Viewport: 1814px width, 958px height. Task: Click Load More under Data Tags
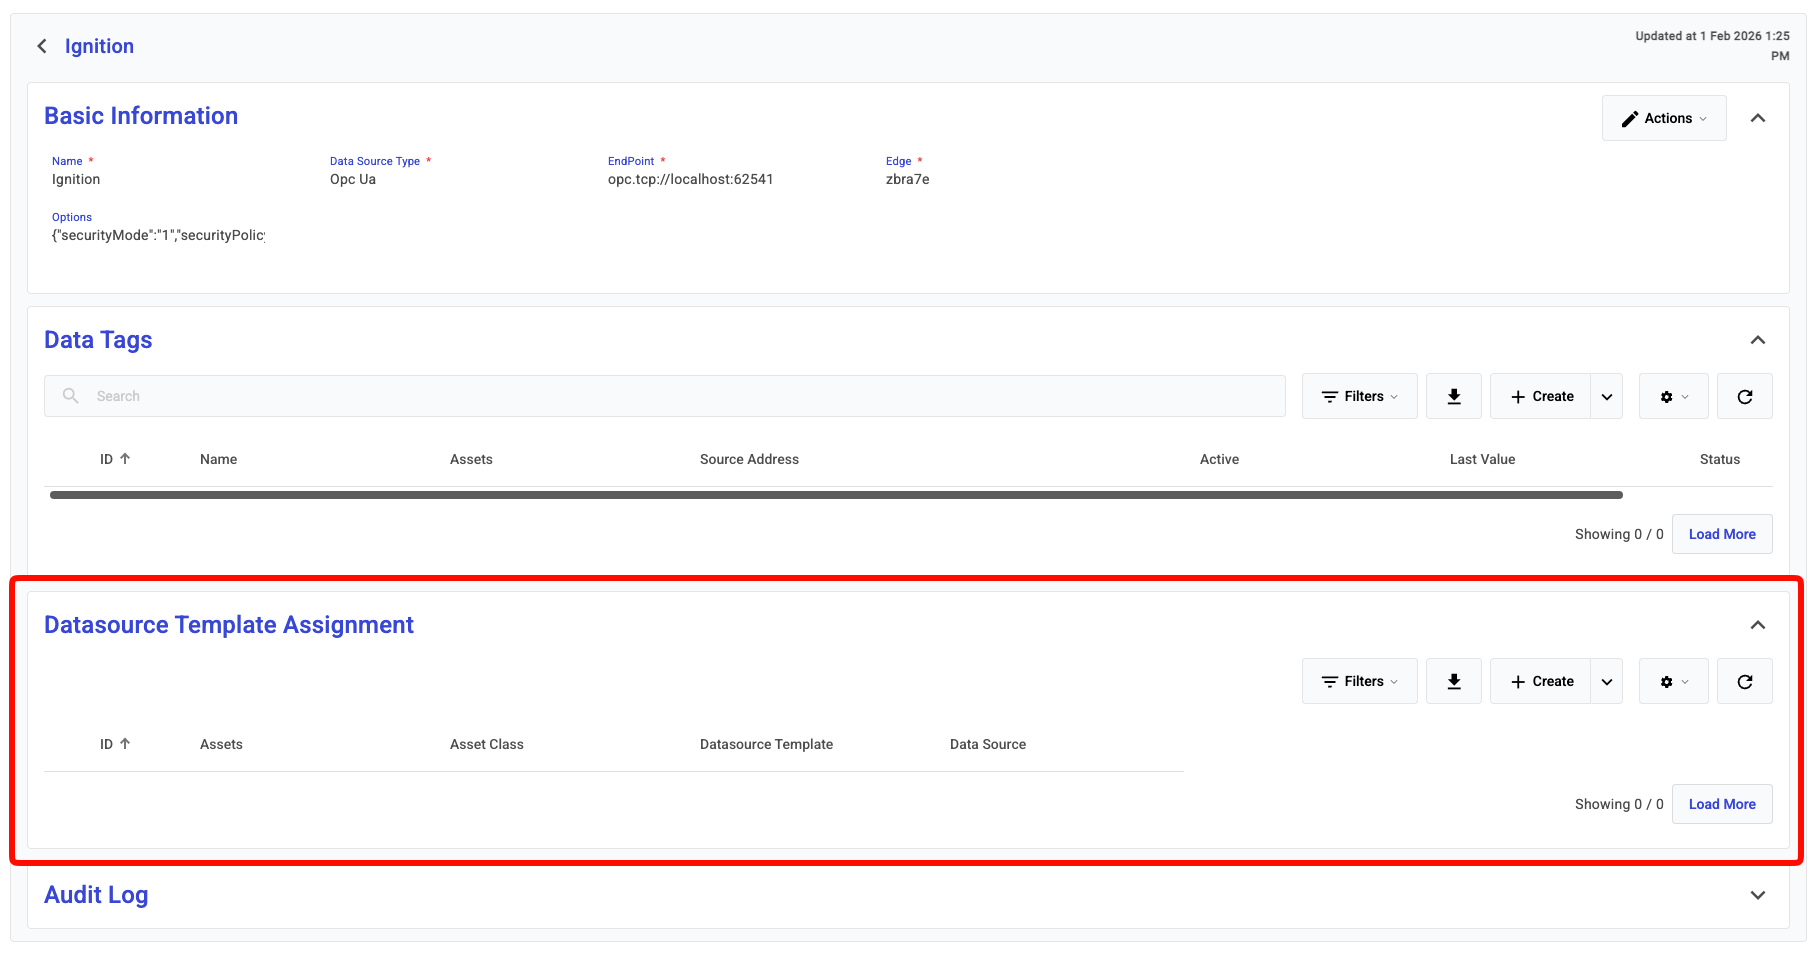pyautogui.click(x=1721, y=534)
